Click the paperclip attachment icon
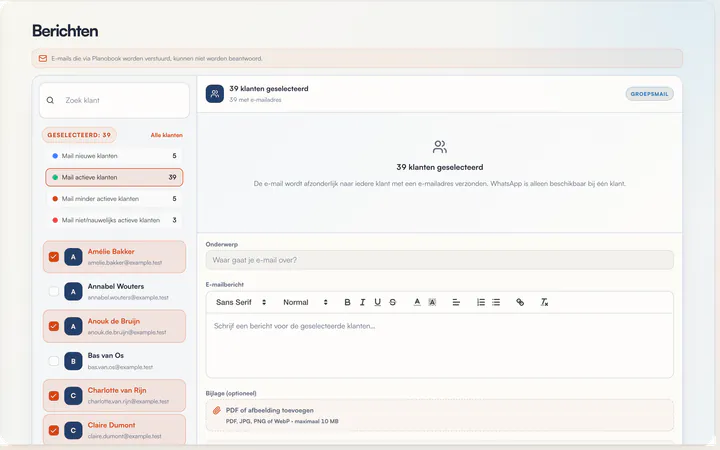Viewport: 720px width, 450px height. point(217,411)
